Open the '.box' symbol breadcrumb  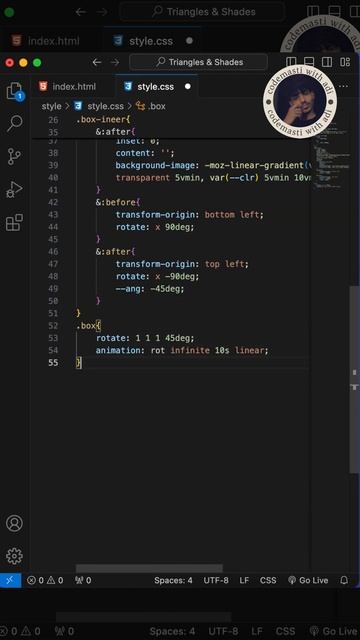click(151, 106)
